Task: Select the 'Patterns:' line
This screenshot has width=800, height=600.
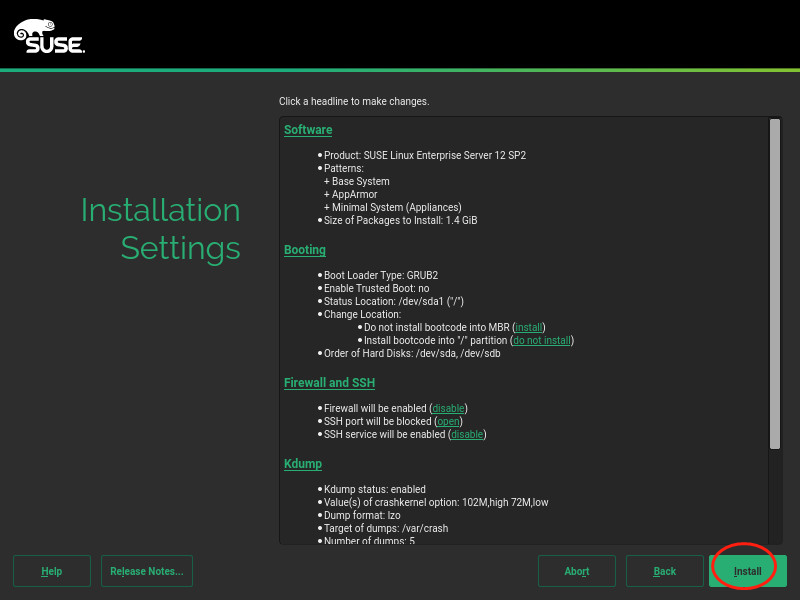Action: 343,168
